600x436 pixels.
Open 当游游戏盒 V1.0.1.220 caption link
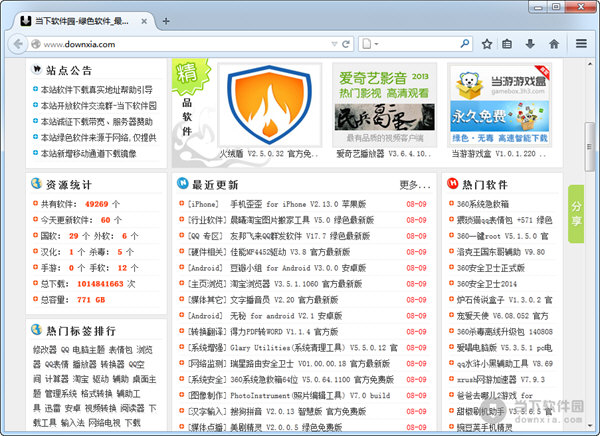tap(499, 154)
